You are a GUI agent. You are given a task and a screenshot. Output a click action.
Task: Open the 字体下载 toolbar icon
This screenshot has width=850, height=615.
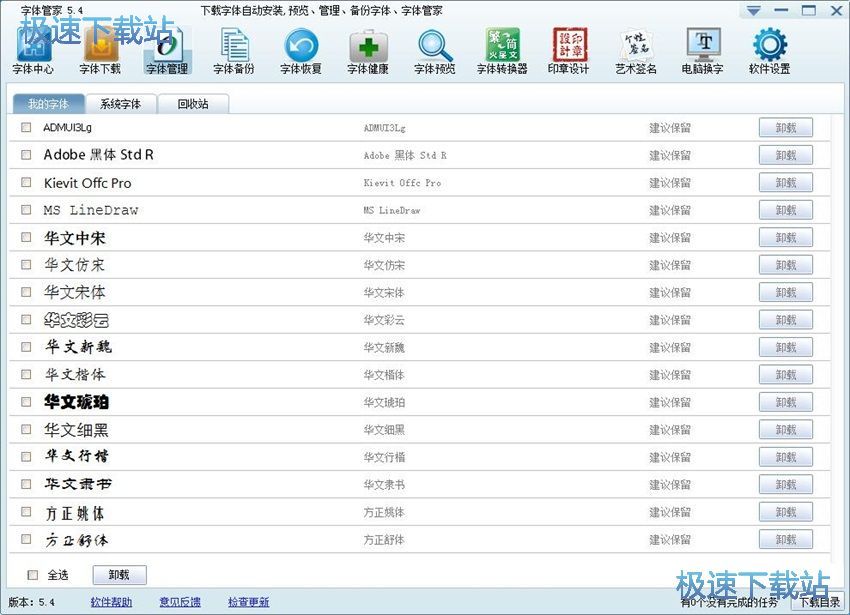coord(100,50)
